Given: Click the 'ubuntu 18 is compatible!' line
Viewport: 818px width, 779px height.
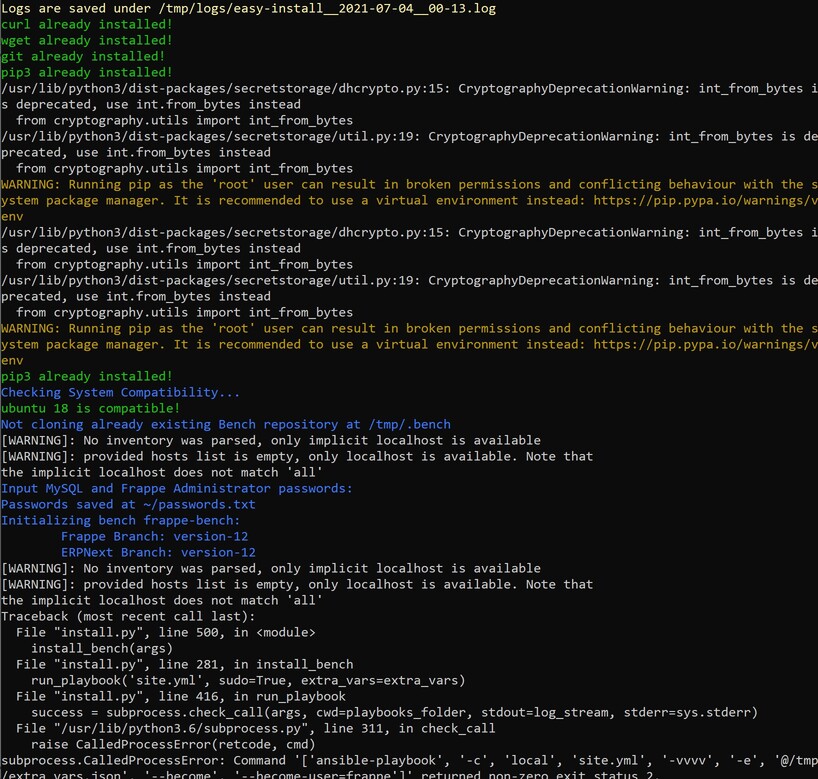Looking at the screenshot, I should coord(90,408).
